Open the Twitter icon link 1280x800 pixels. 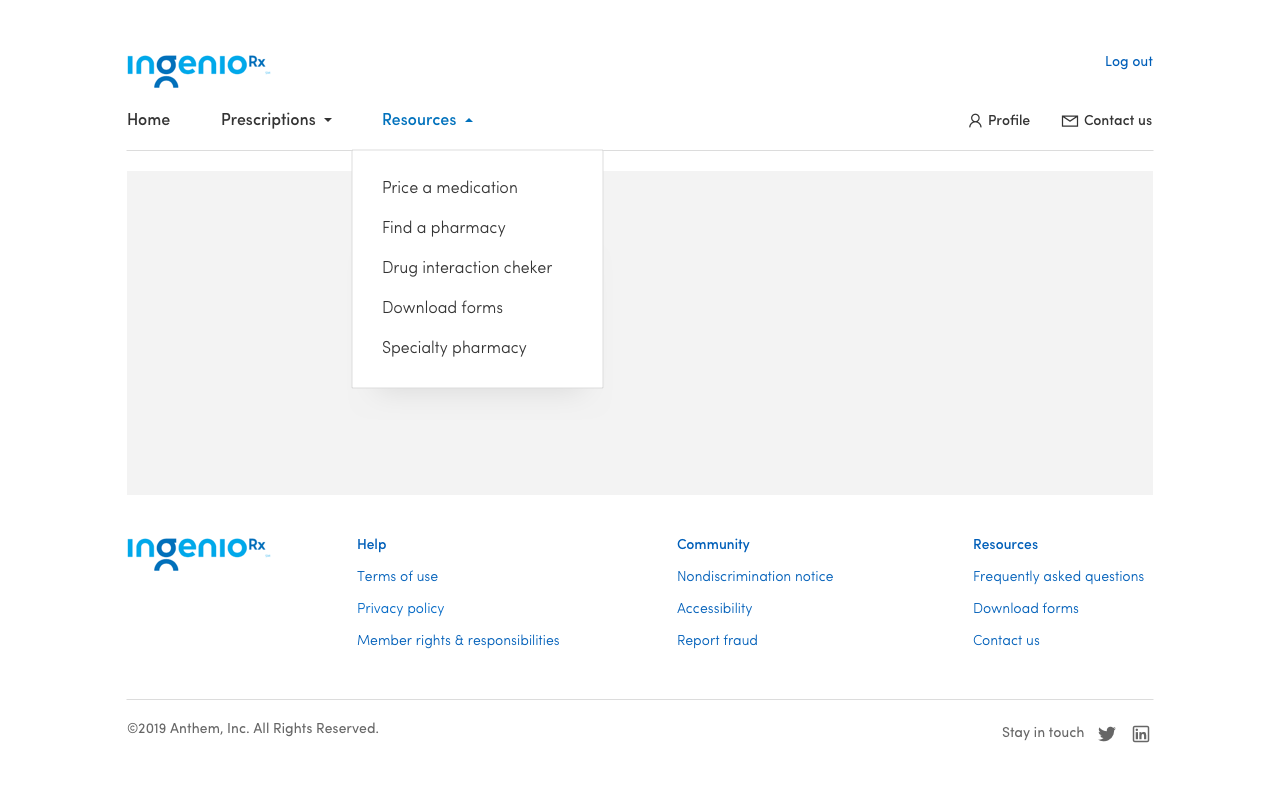coord(1107,734)
